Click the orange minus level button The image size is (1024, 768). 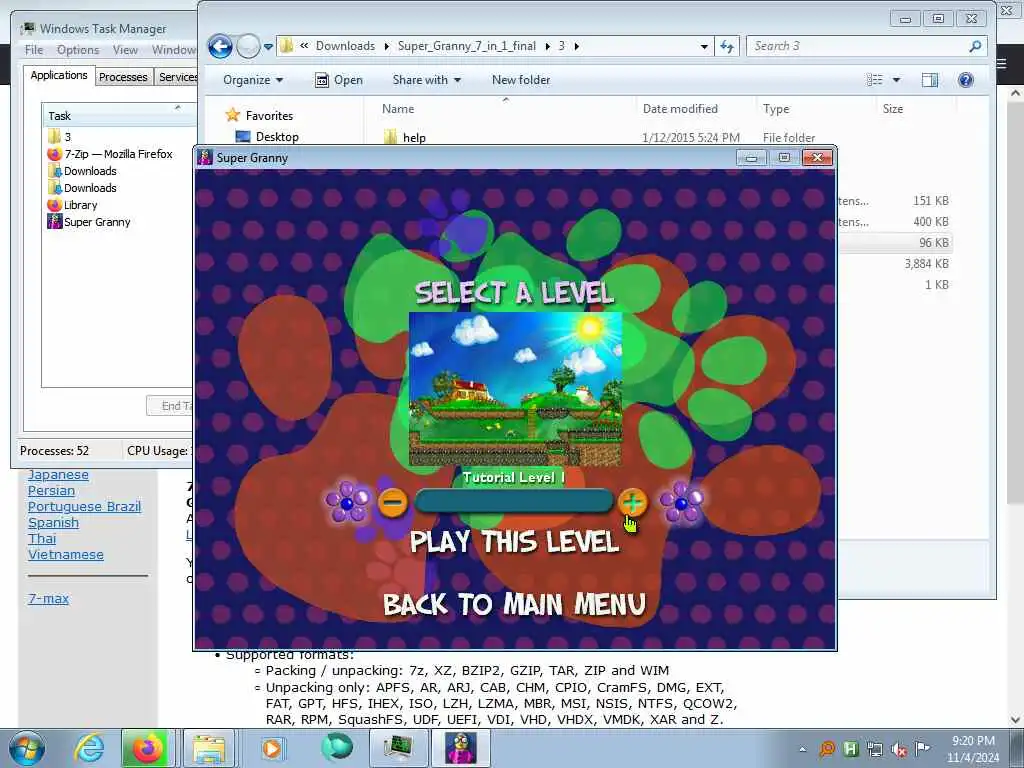click(x=392, y=502)
